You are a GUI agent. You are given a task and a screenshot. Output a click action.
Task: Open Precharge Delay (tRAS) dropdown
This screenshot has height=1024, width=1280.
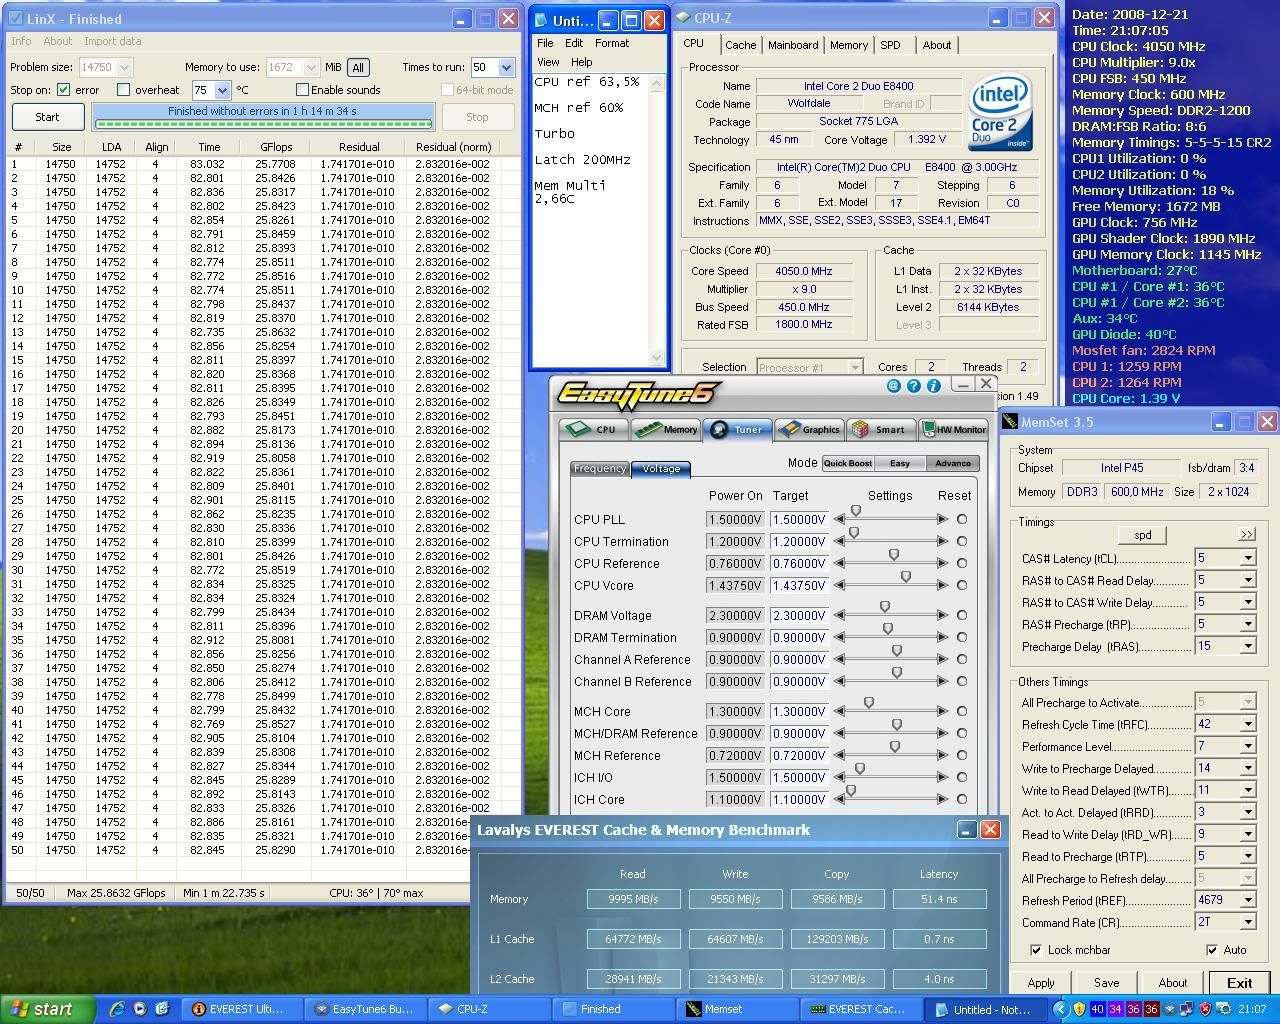1247,647
